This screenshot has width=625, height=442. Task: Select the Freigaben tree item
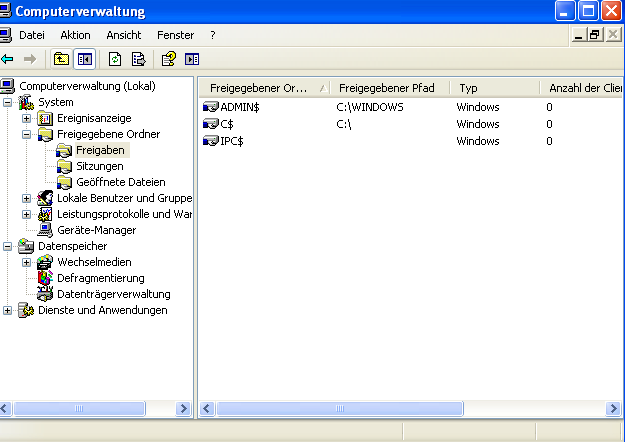click(100, 150)
